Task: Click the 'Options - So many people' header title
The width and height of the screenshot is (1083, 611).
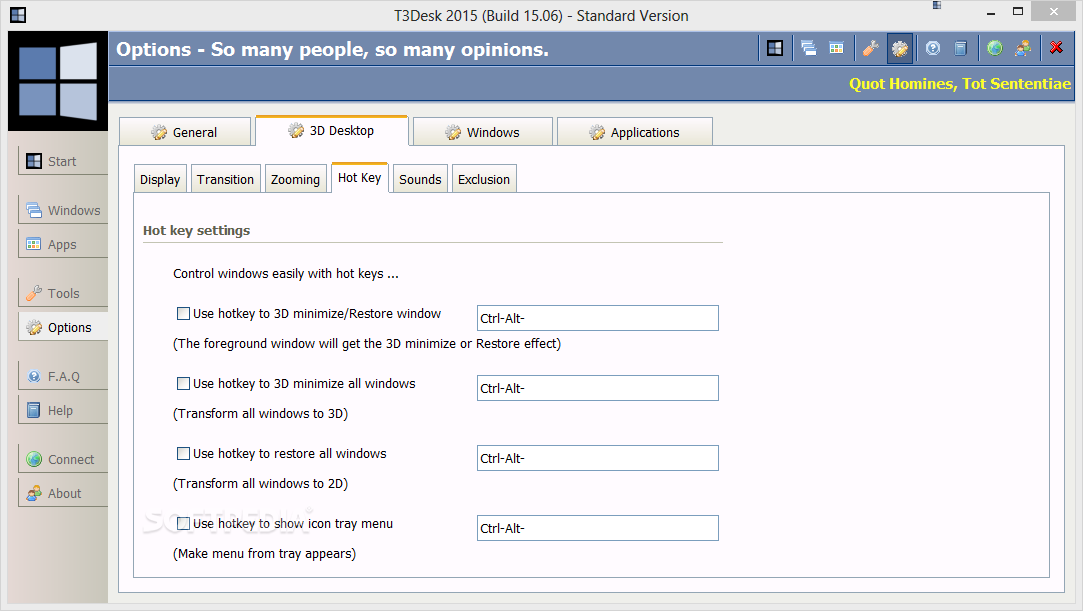Action: (332, 49)
